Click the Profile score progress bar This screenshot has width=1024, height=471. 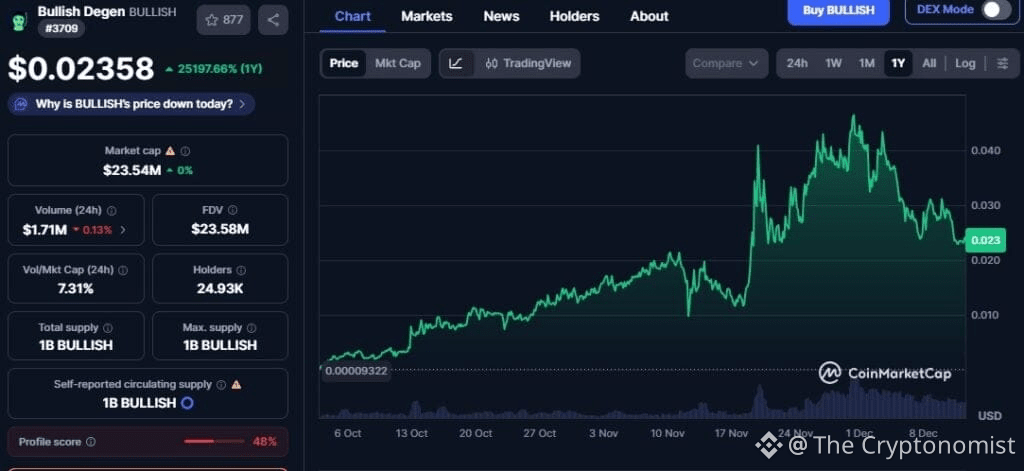pos(214,442)
